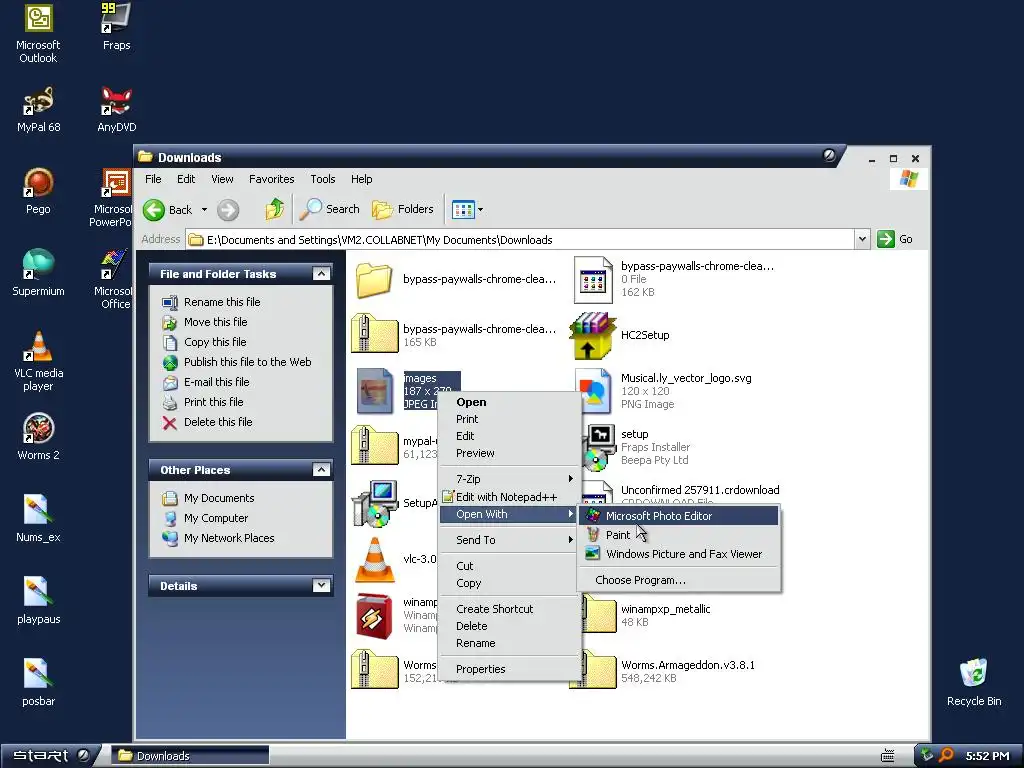The height and width of the screenshot is (768, 1024).
Task: Select the Worms.Armageddon.v3.8.1 archive
Action: click(688, 665)
